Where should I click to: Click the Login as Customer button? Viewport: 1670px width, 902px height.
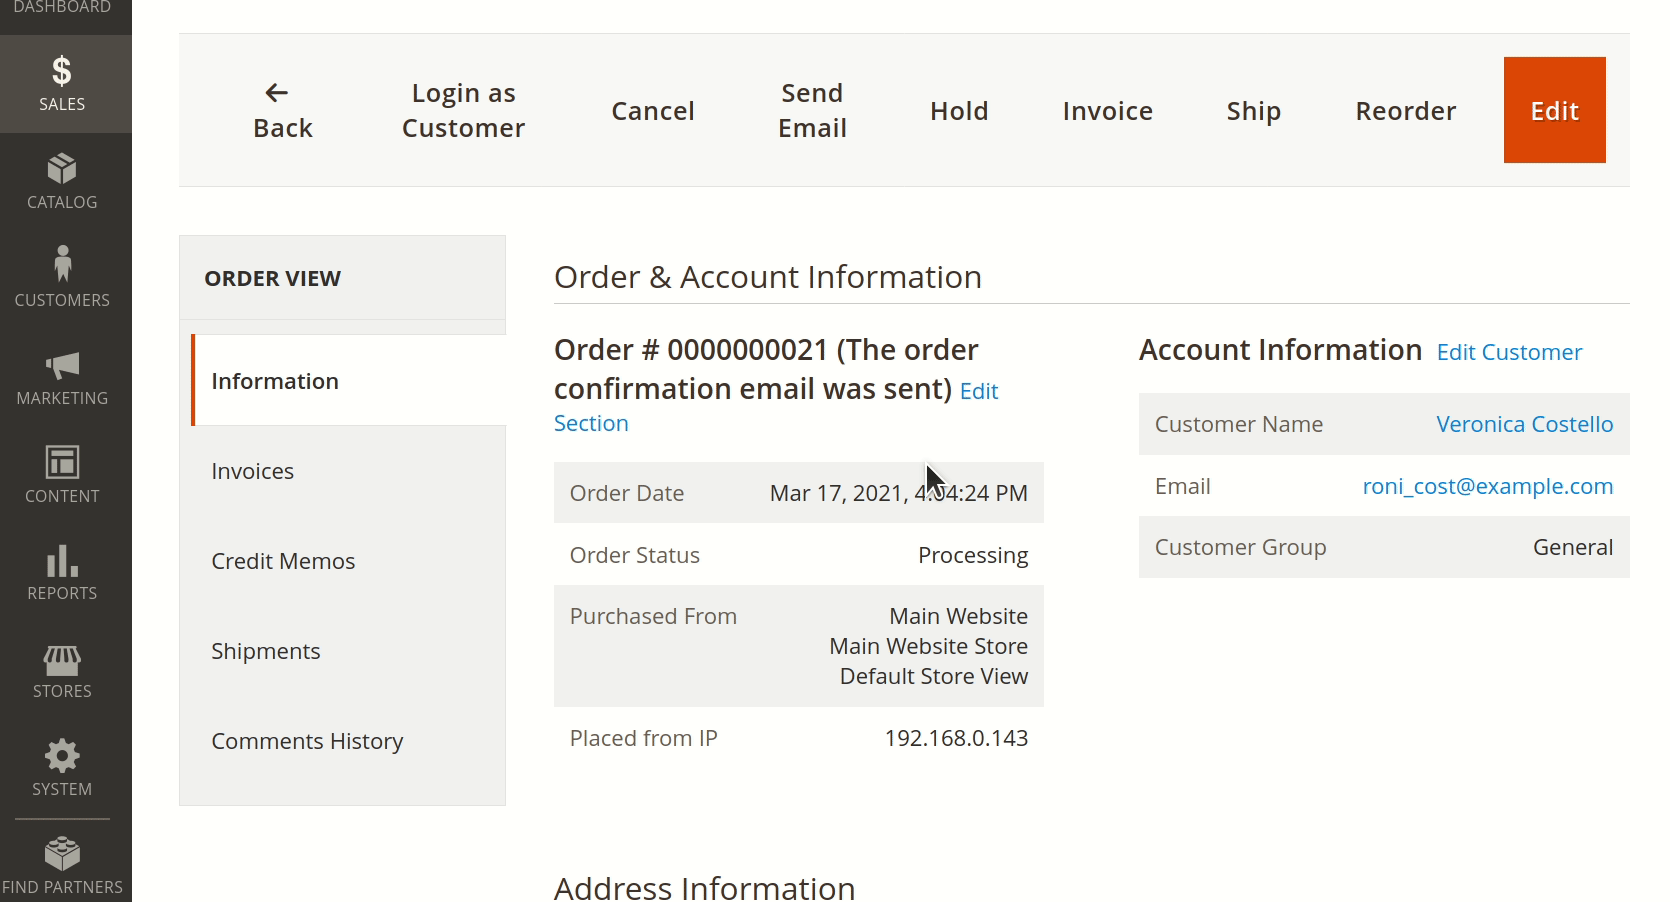463,110
